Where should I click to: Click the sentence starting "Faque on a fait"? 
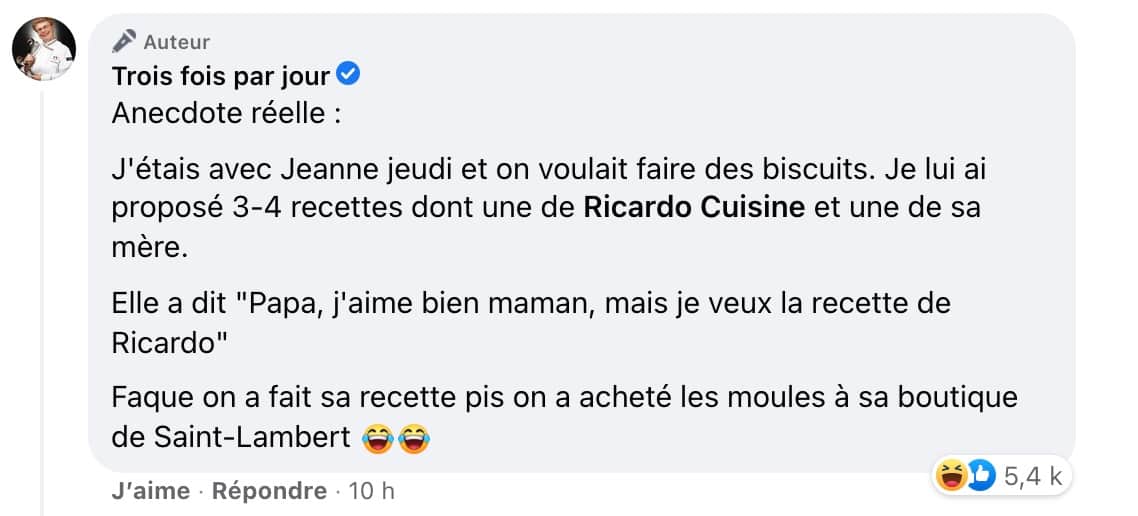pos(563,398)
